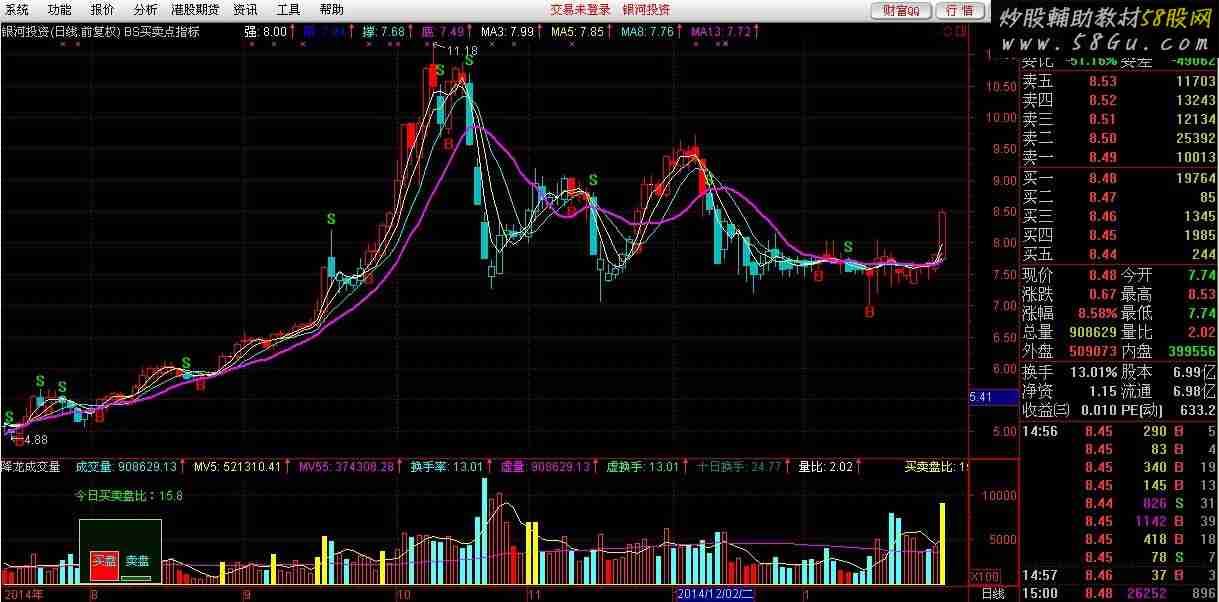Select the 卖一 ask row

1119,157
